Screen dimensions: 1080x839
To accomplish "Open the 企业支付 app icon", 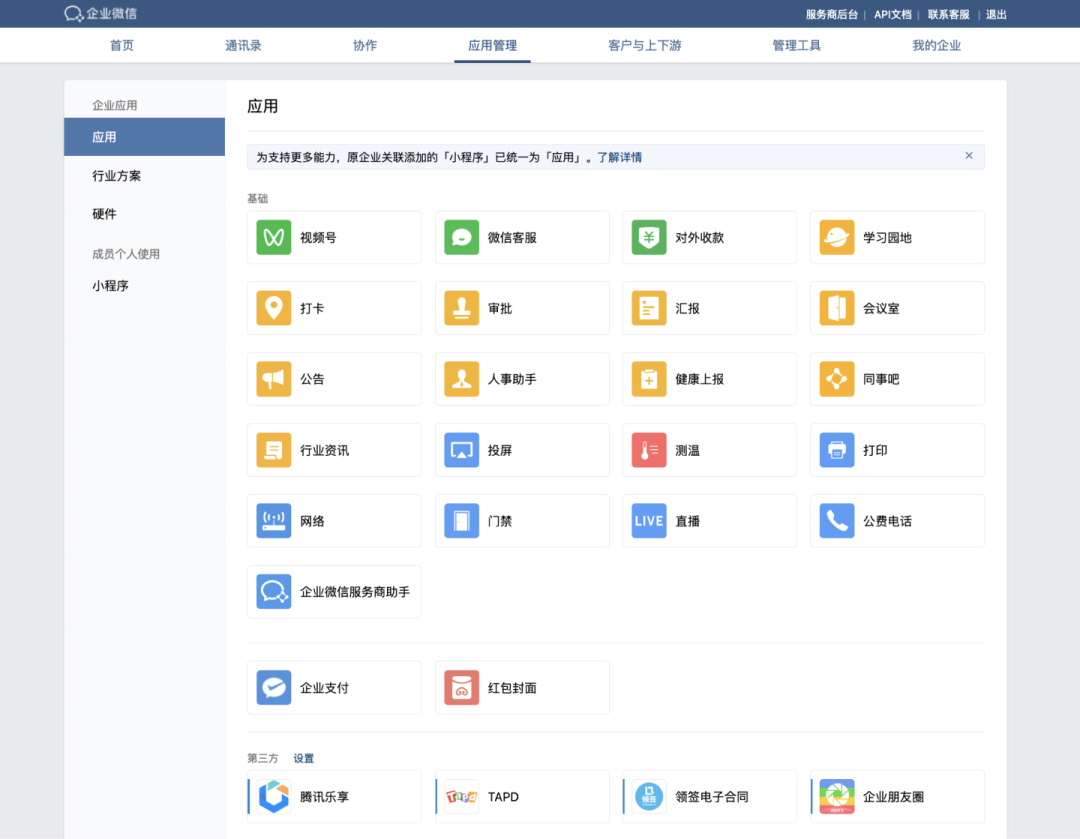I will point(274,688).
